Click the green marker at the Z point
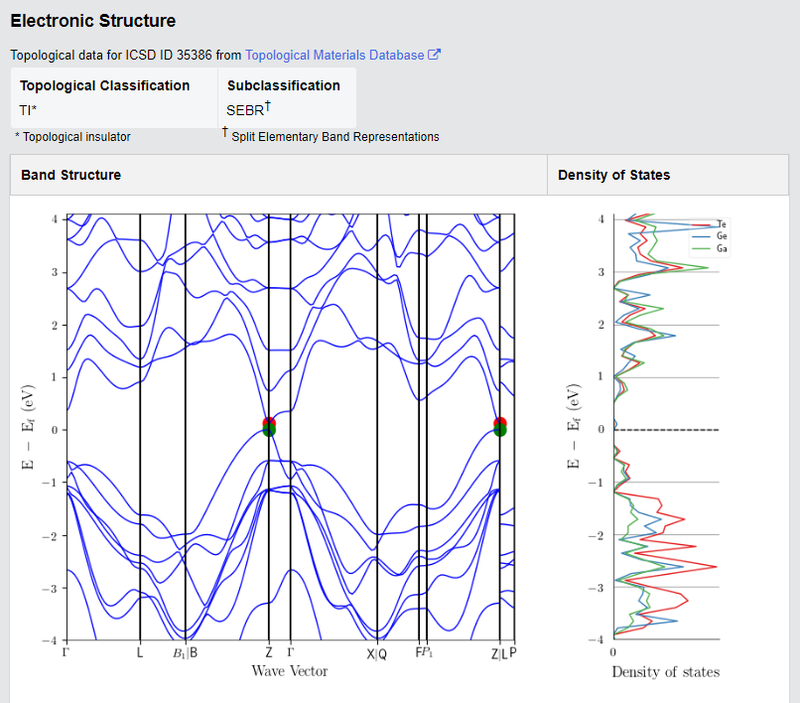 click(269, 431)
